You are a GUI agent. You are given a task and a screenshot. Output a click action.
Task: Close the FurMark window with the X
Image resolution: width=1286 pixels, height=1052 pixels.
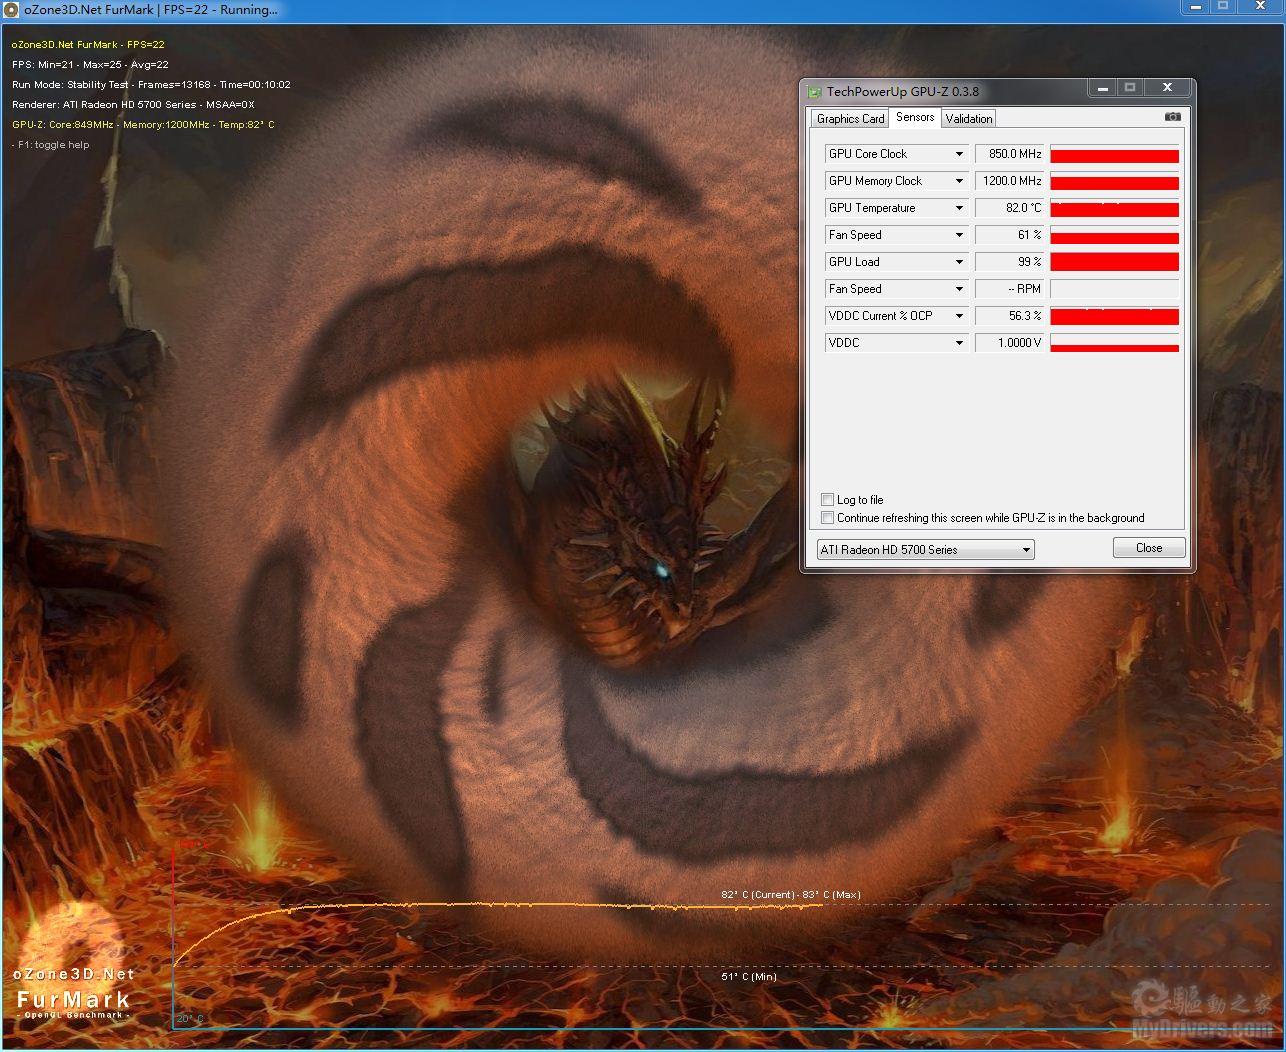1259,6
